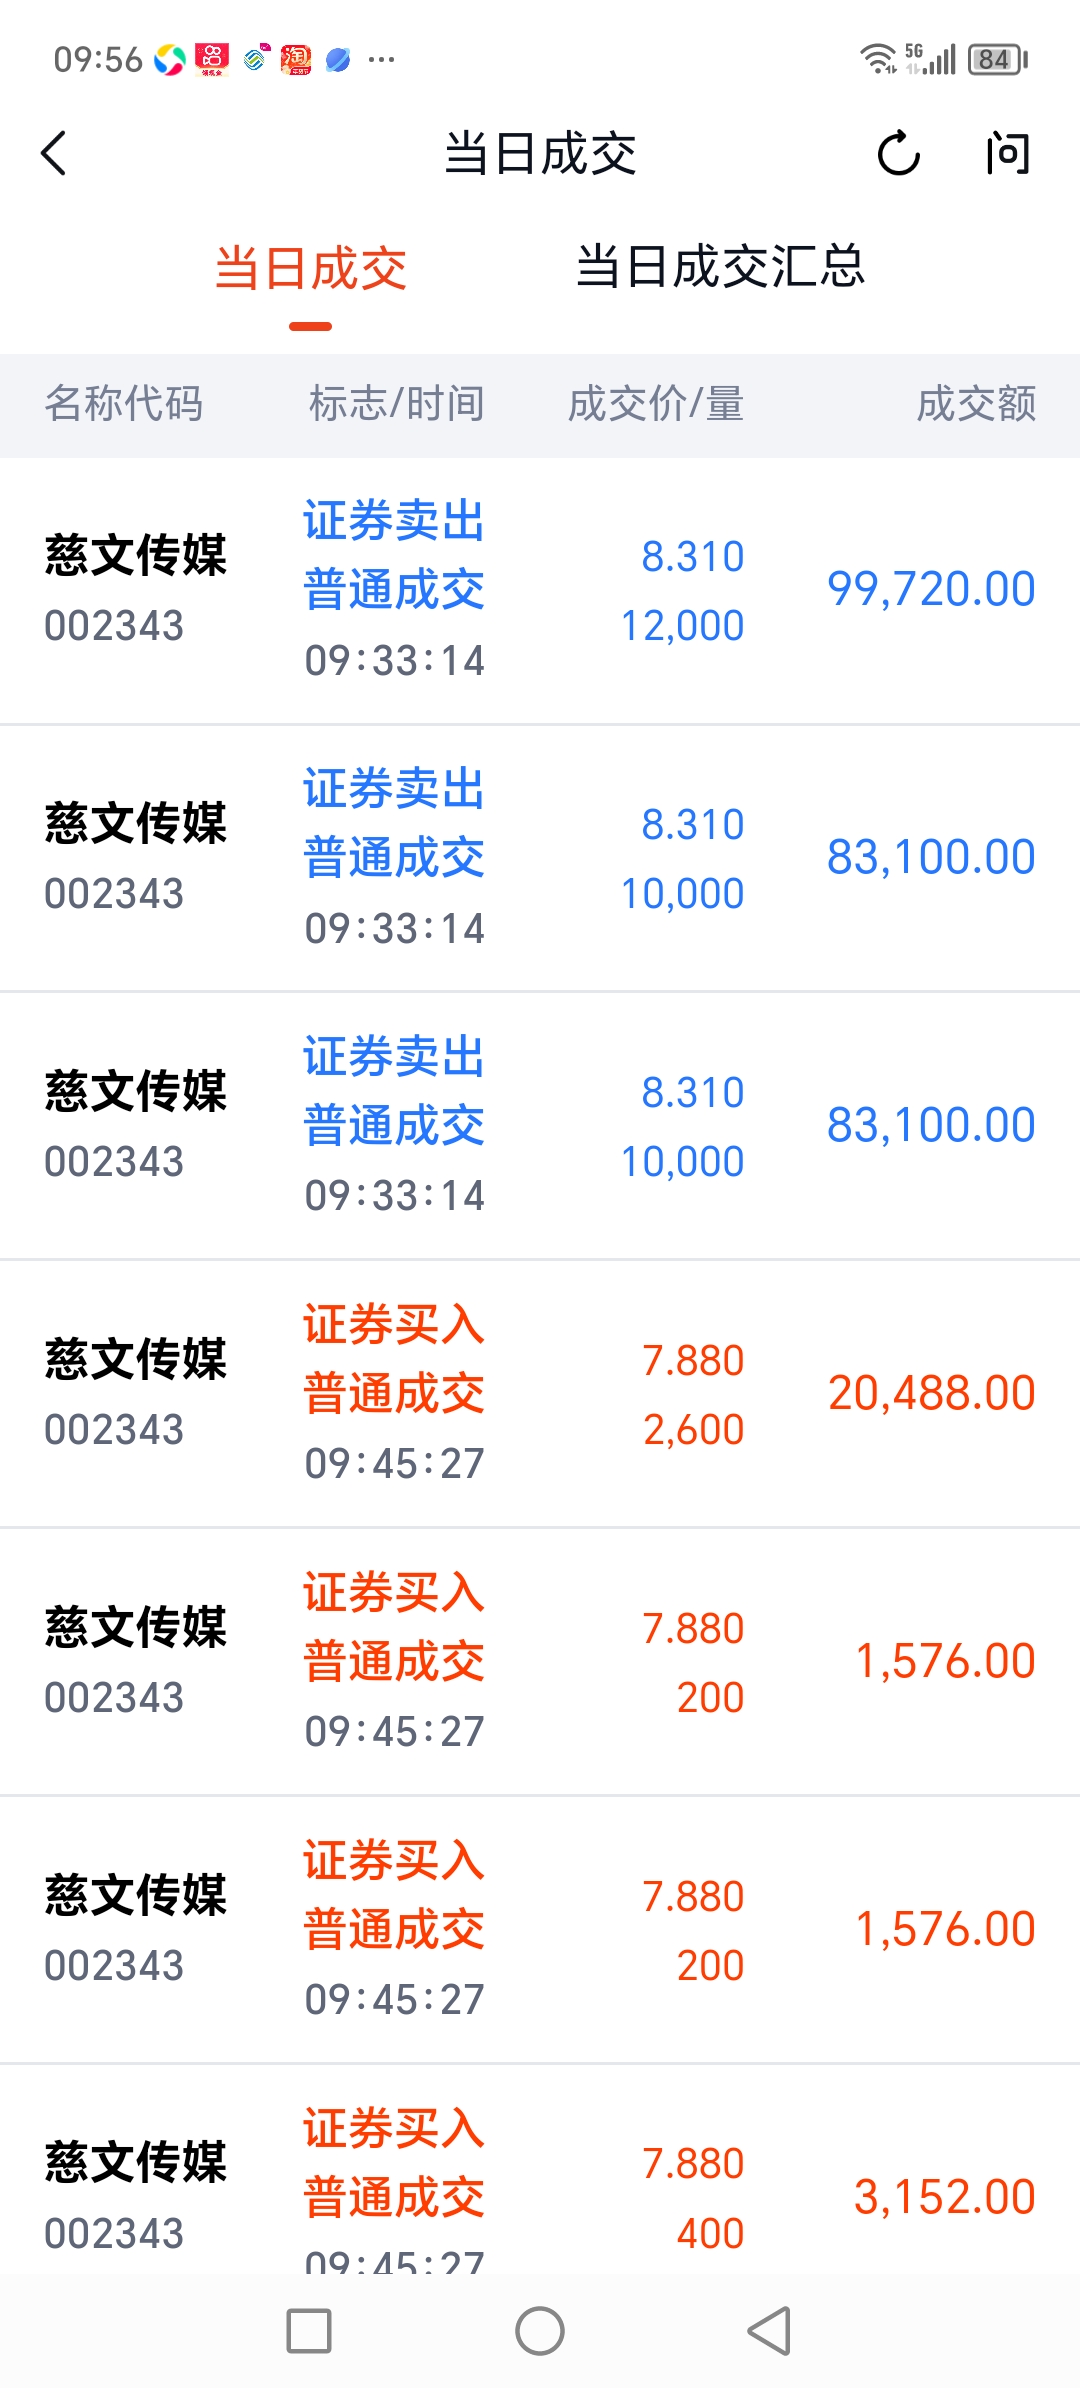Image resolution: width=1080 pixels, height=2388 pixels.
Task: Tap the Taobao notification icon in status bar
Action: tap(296, 60)
